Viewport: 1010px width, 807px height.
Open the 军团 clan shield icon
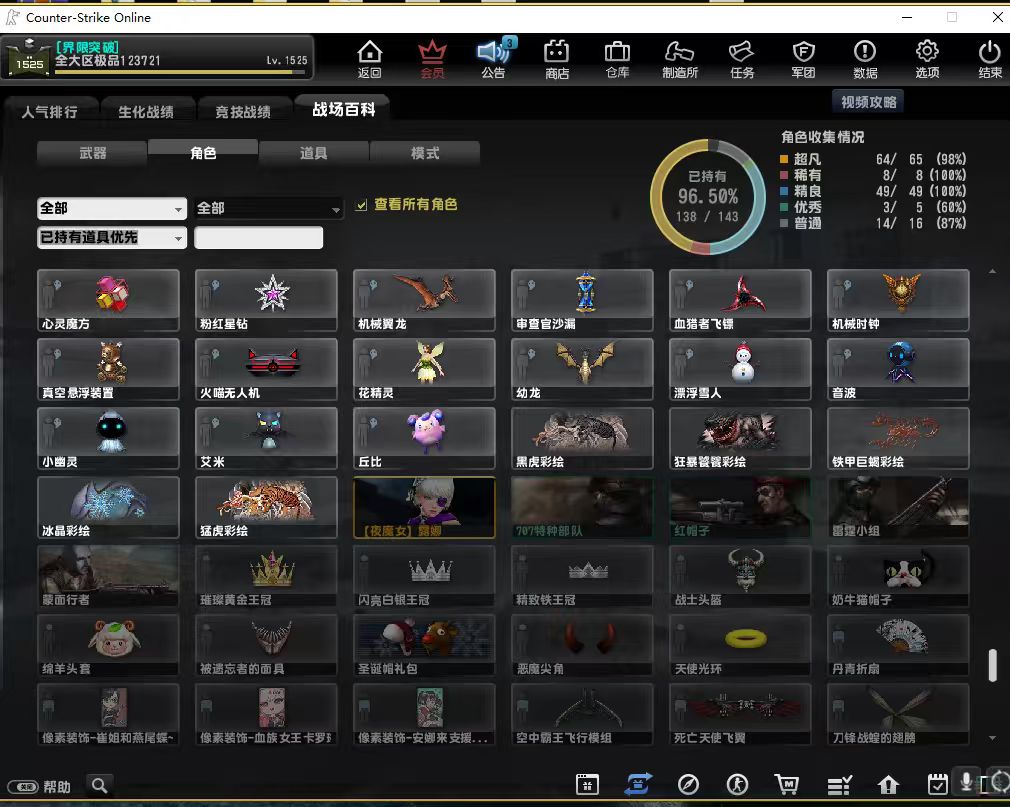click(803, 59)
